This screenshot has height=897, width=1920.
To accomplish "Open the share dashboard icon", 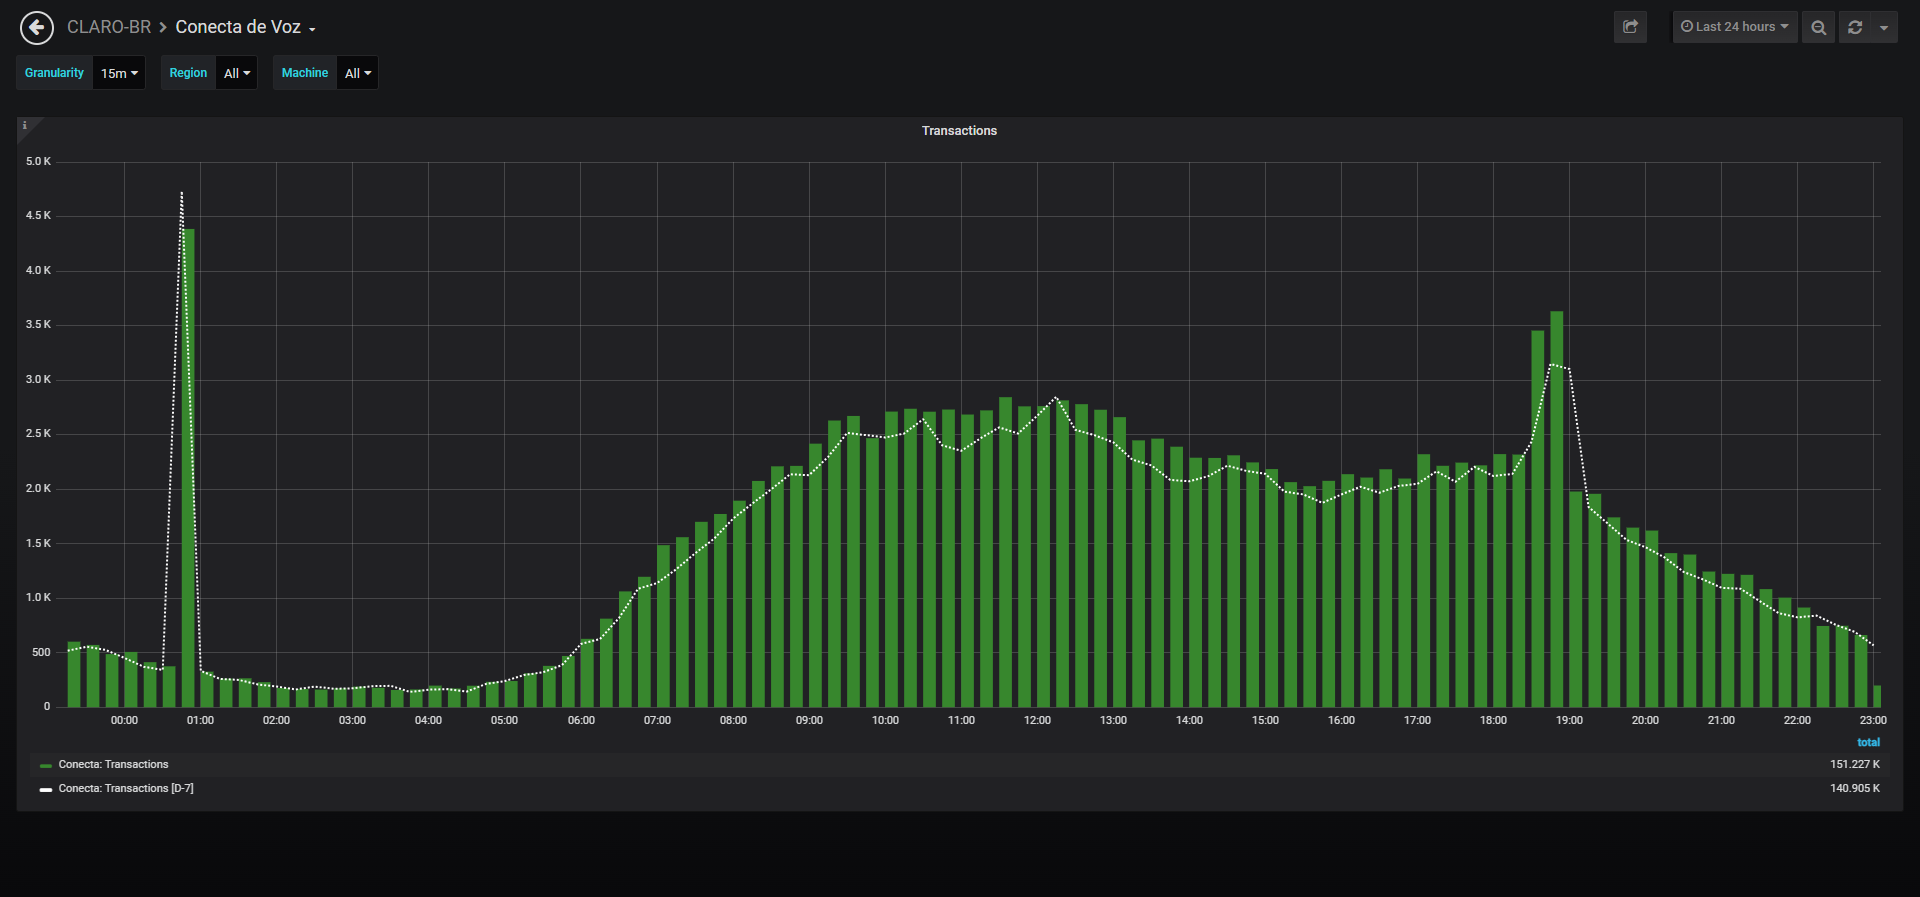I will [x=1630, y=27].
